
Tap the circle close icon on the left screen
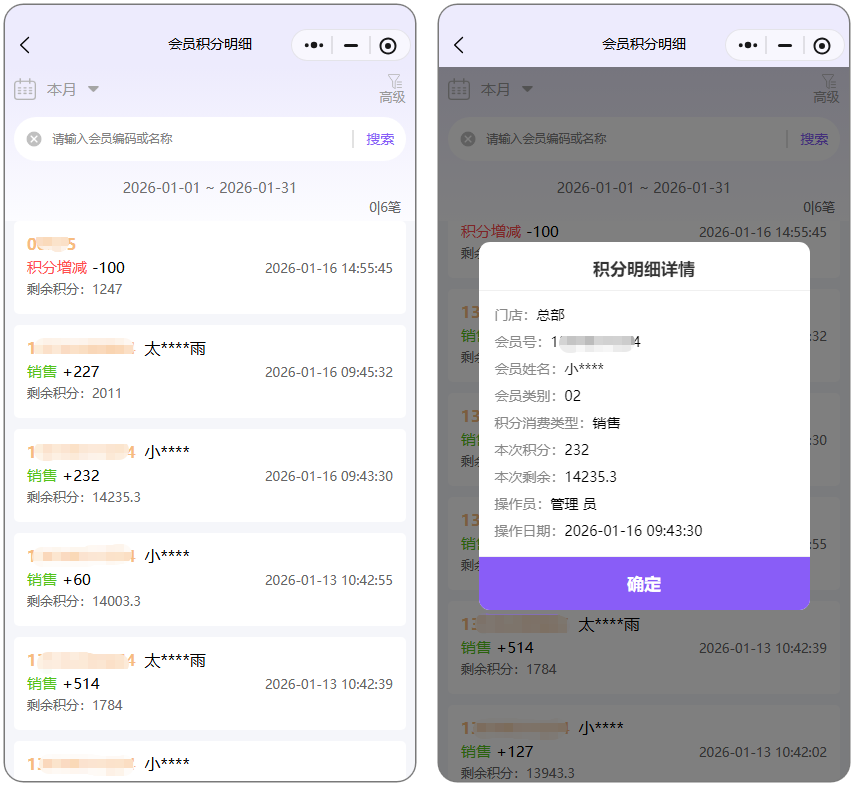pos(388,45)
